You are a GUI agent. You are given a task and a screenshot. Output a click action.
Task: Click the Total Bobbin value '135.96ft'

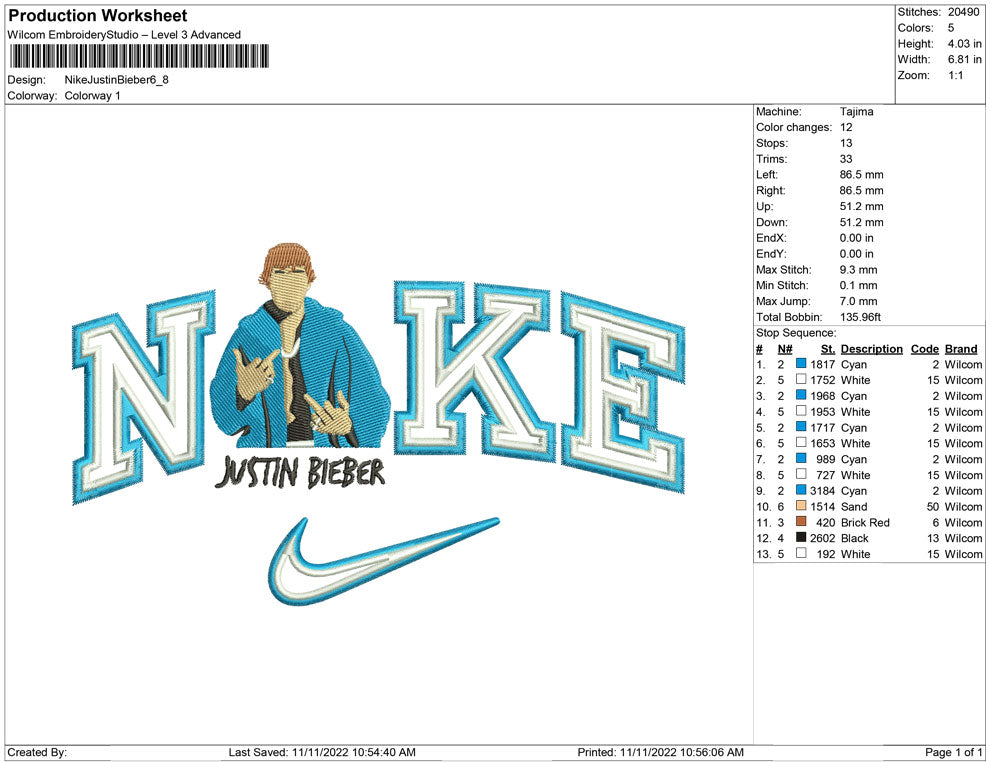point(861,317)
